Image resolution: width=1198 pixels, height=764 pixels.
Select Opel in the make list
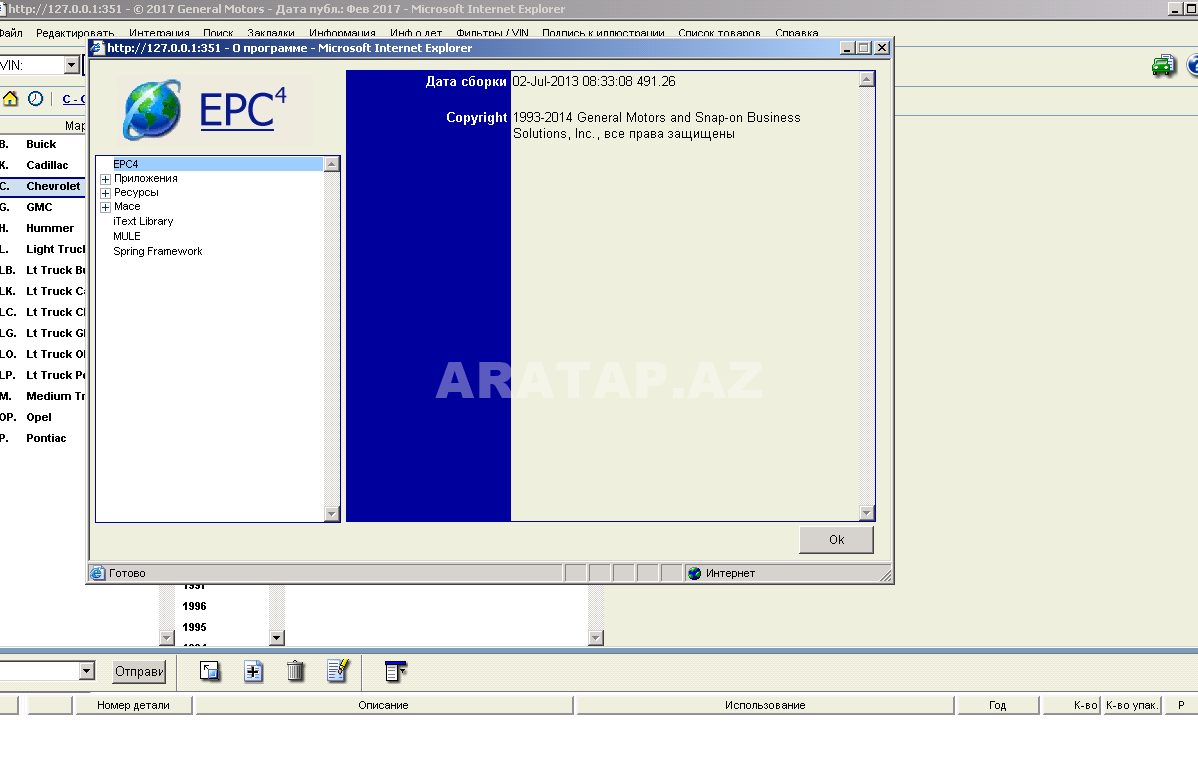pyautogui.click(x=39, y=417)
